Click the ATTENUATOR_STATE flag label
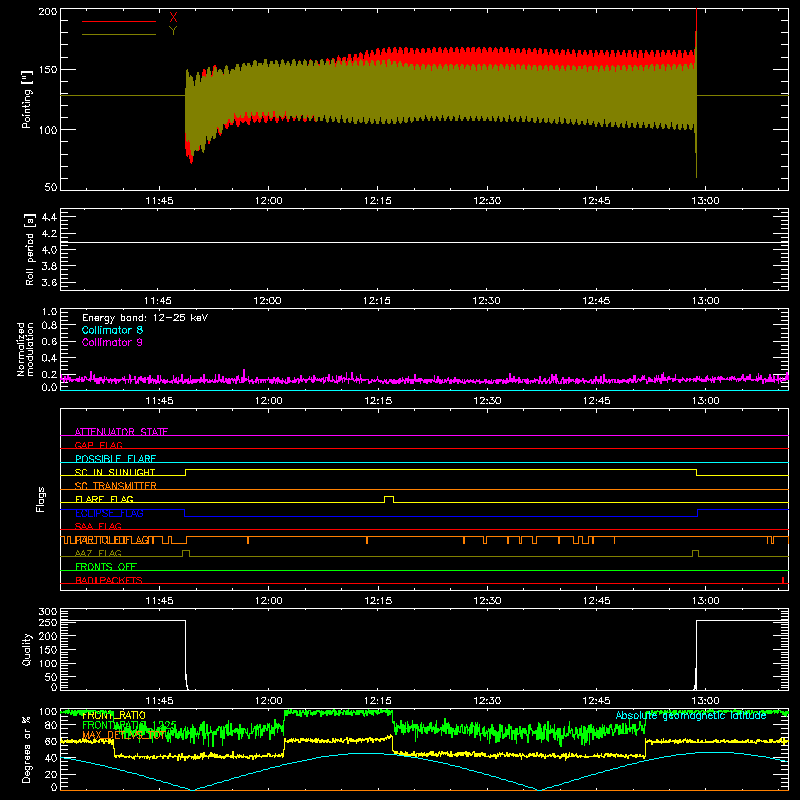This screenshot has width=800, height=800. point(121,432)
